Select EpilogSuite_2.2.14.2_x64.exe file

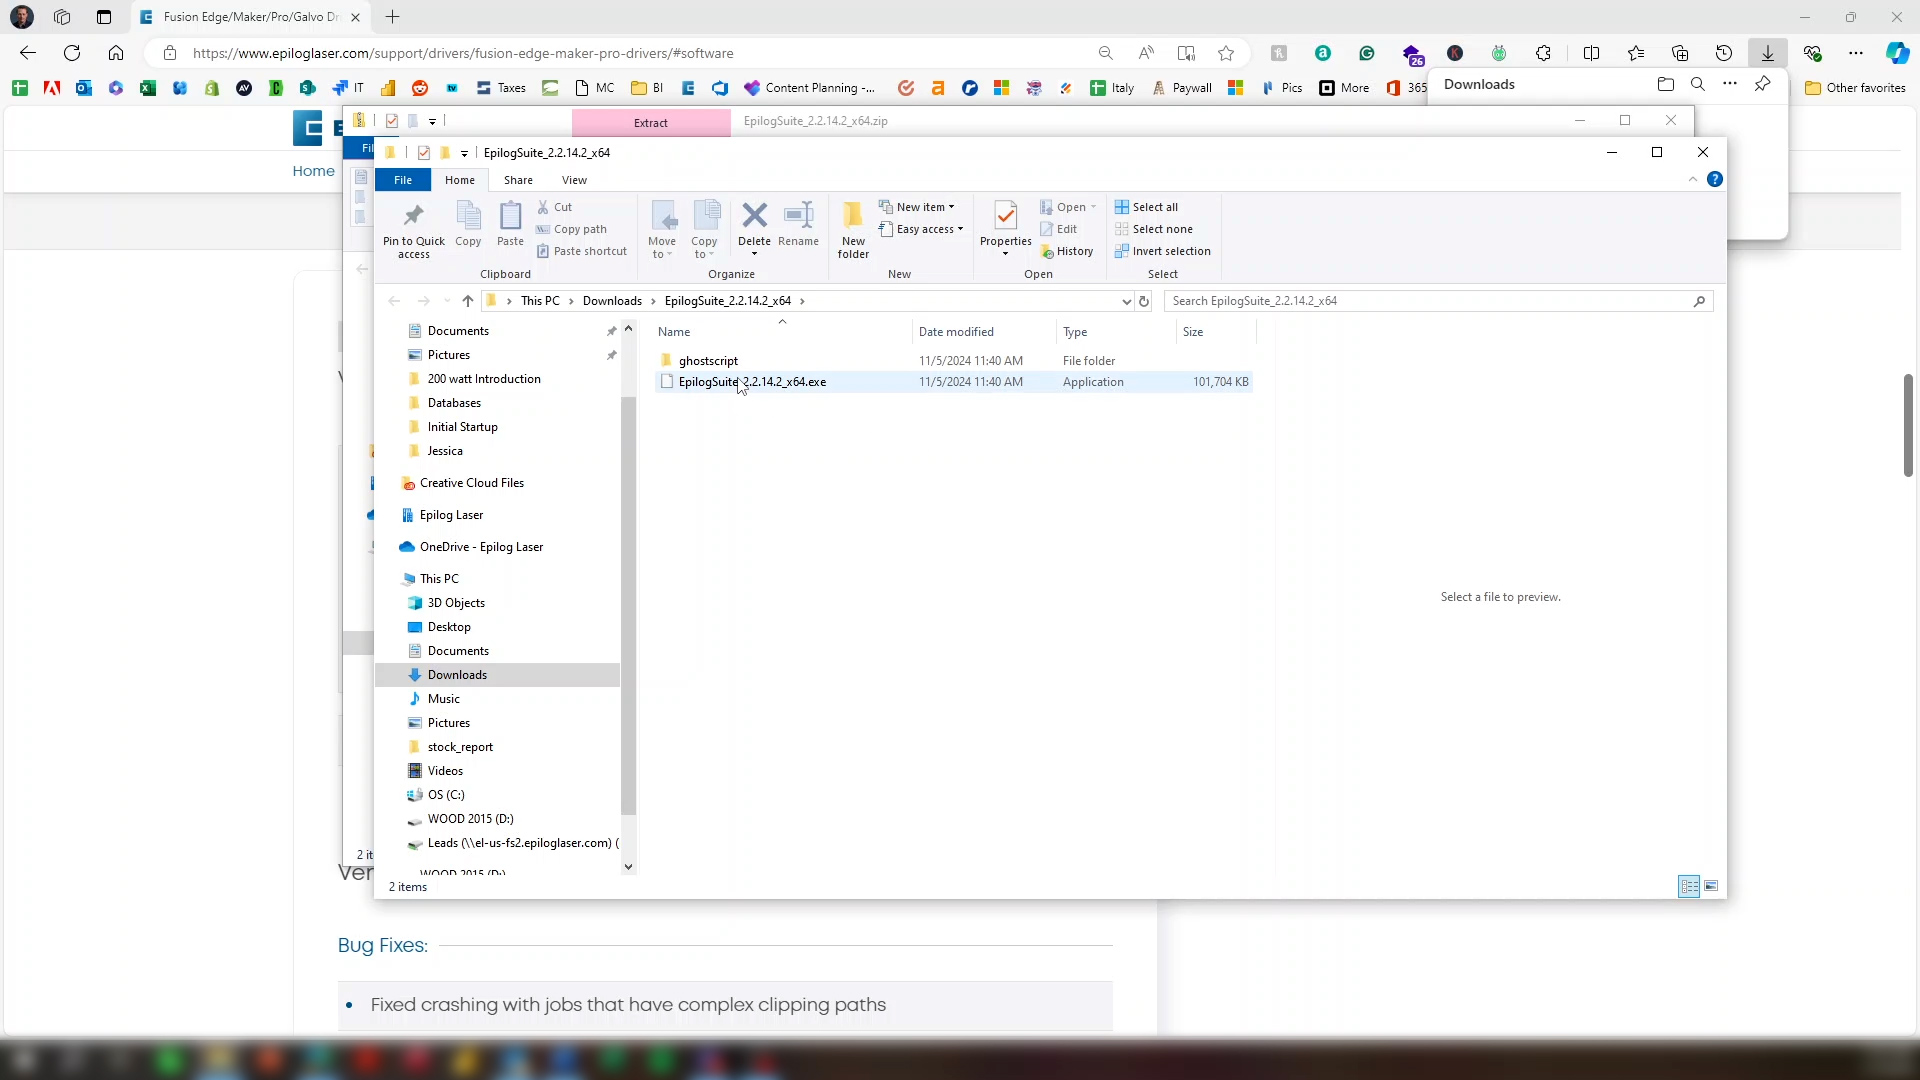pos(752,382)
